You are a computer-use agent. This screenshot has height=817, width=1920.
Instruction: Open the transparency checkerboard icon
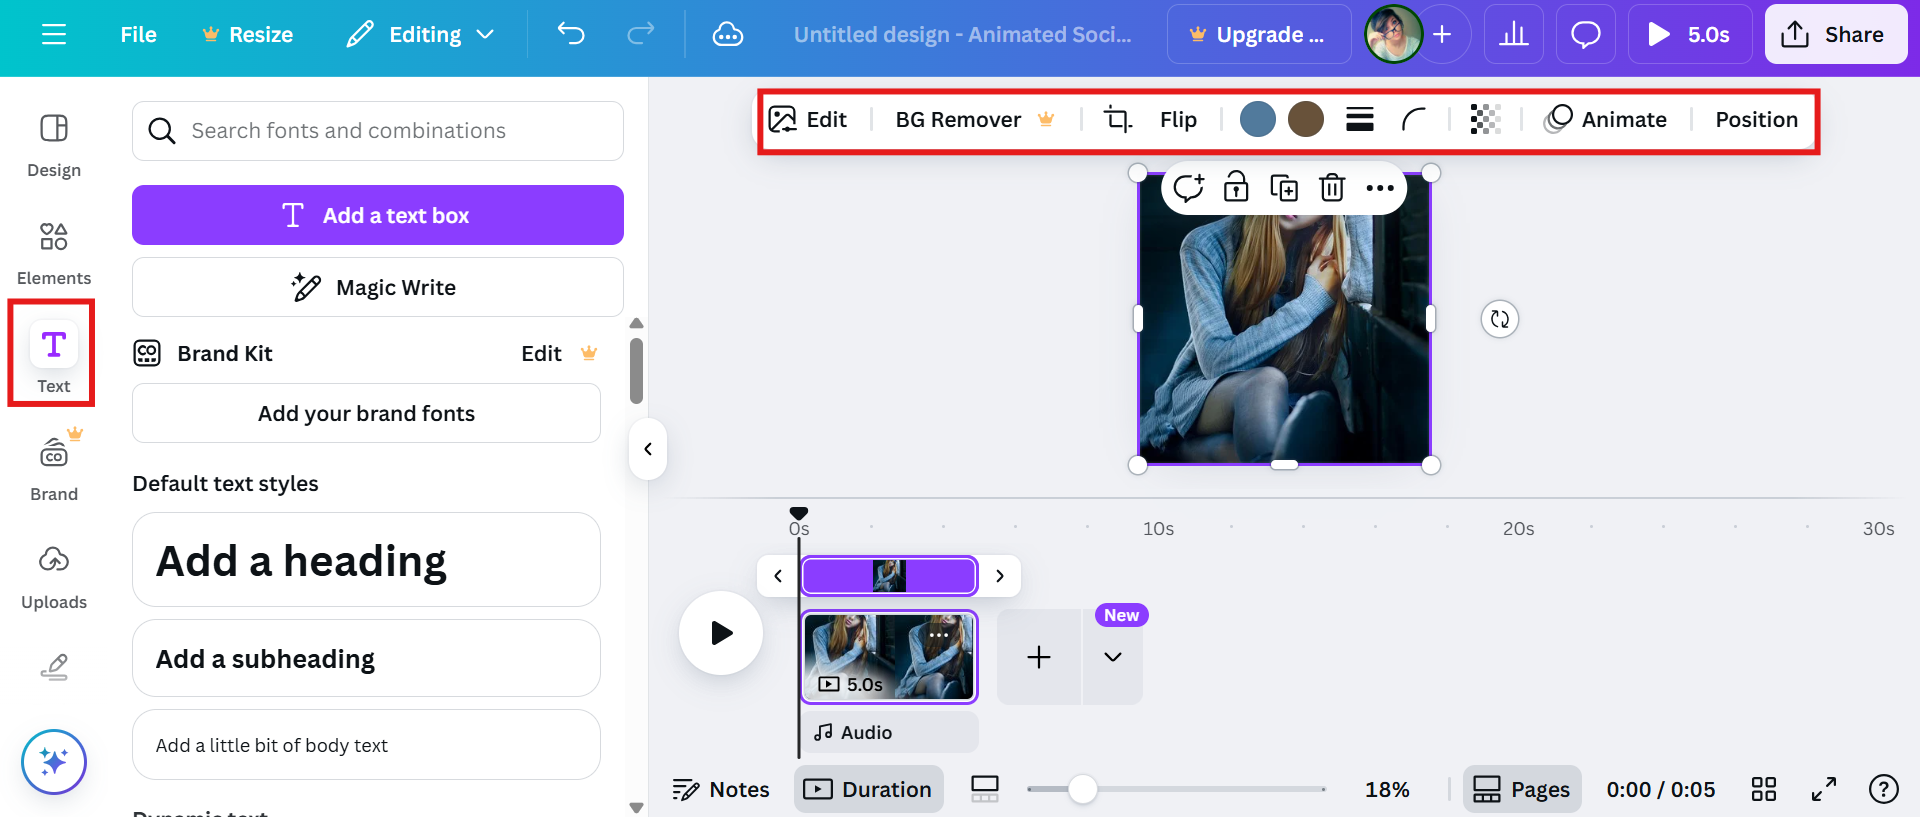pyautogui.click(x=1486, y=120)
